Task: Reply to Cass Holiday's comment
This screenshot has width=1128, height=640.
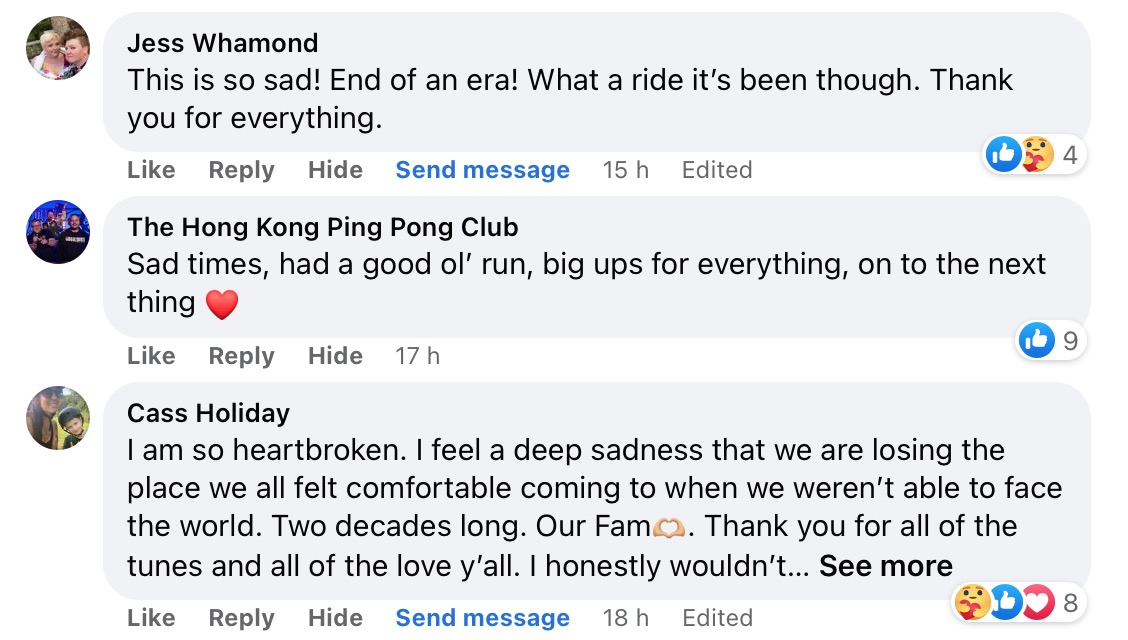Action: [x=241, y=618]
